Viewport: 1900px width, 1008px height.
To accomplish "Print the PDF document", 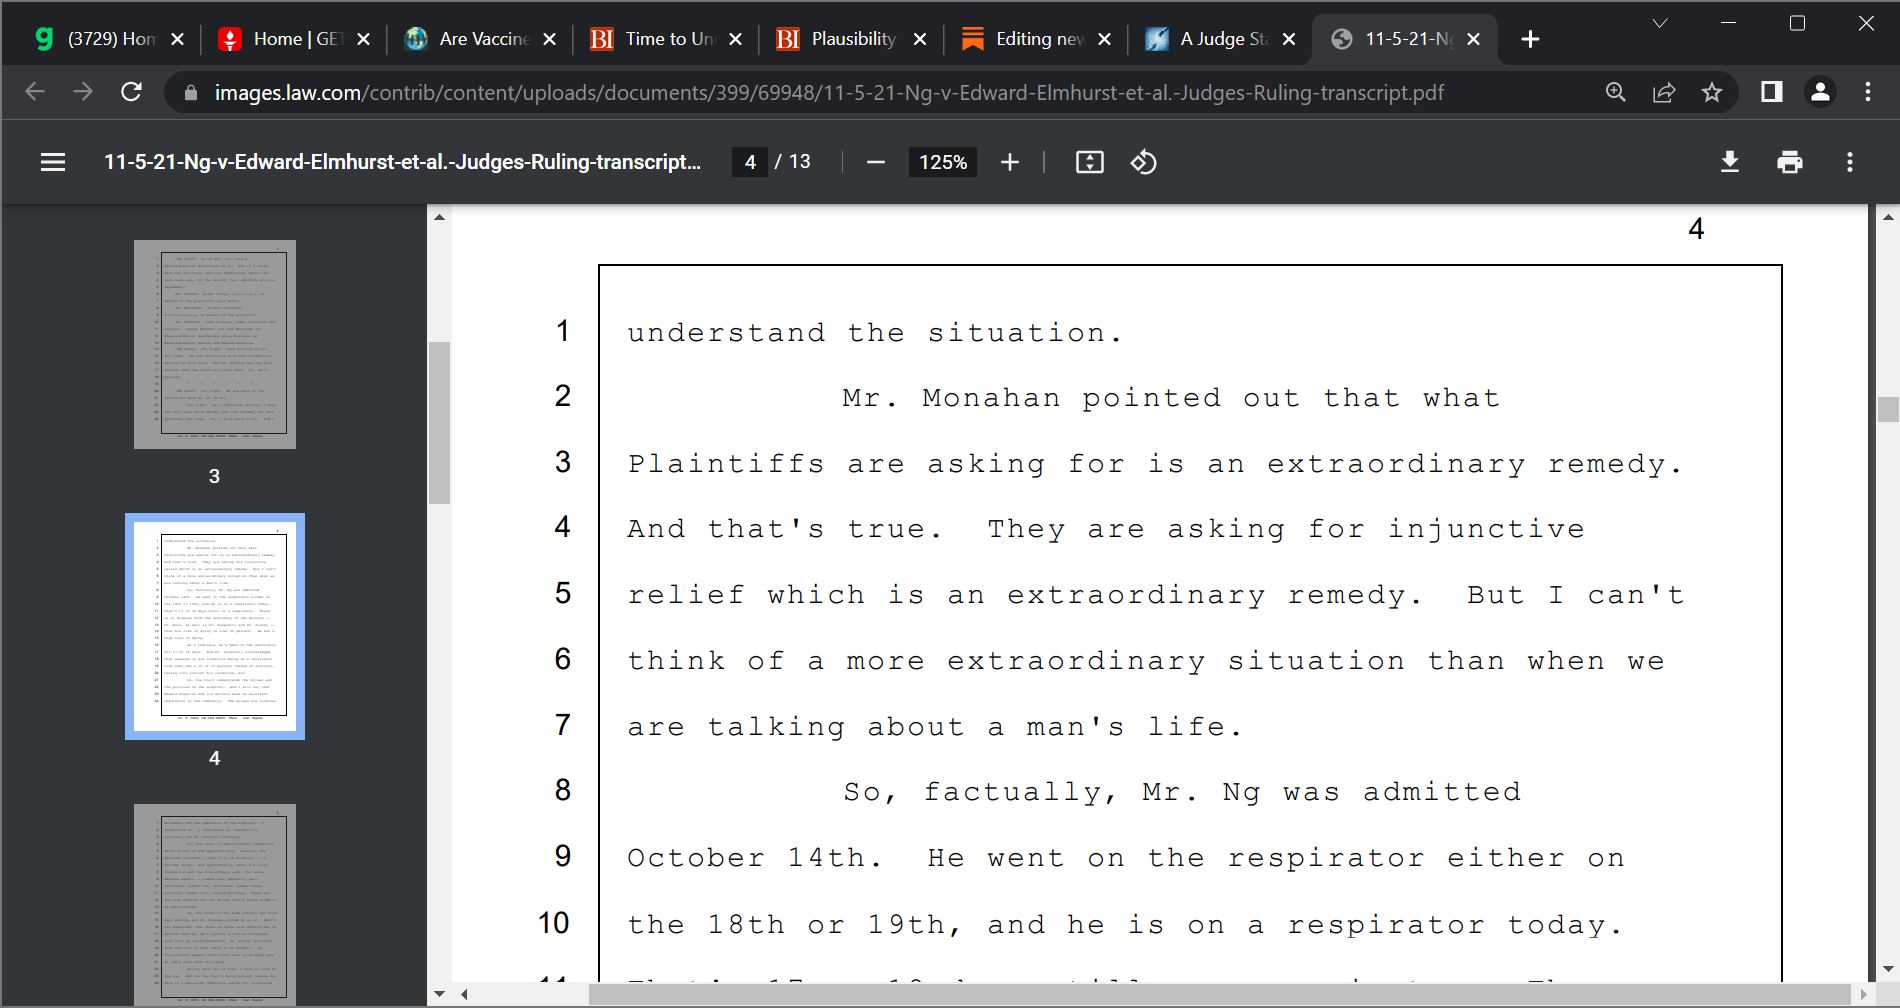I will click(x=1790, y=162).
